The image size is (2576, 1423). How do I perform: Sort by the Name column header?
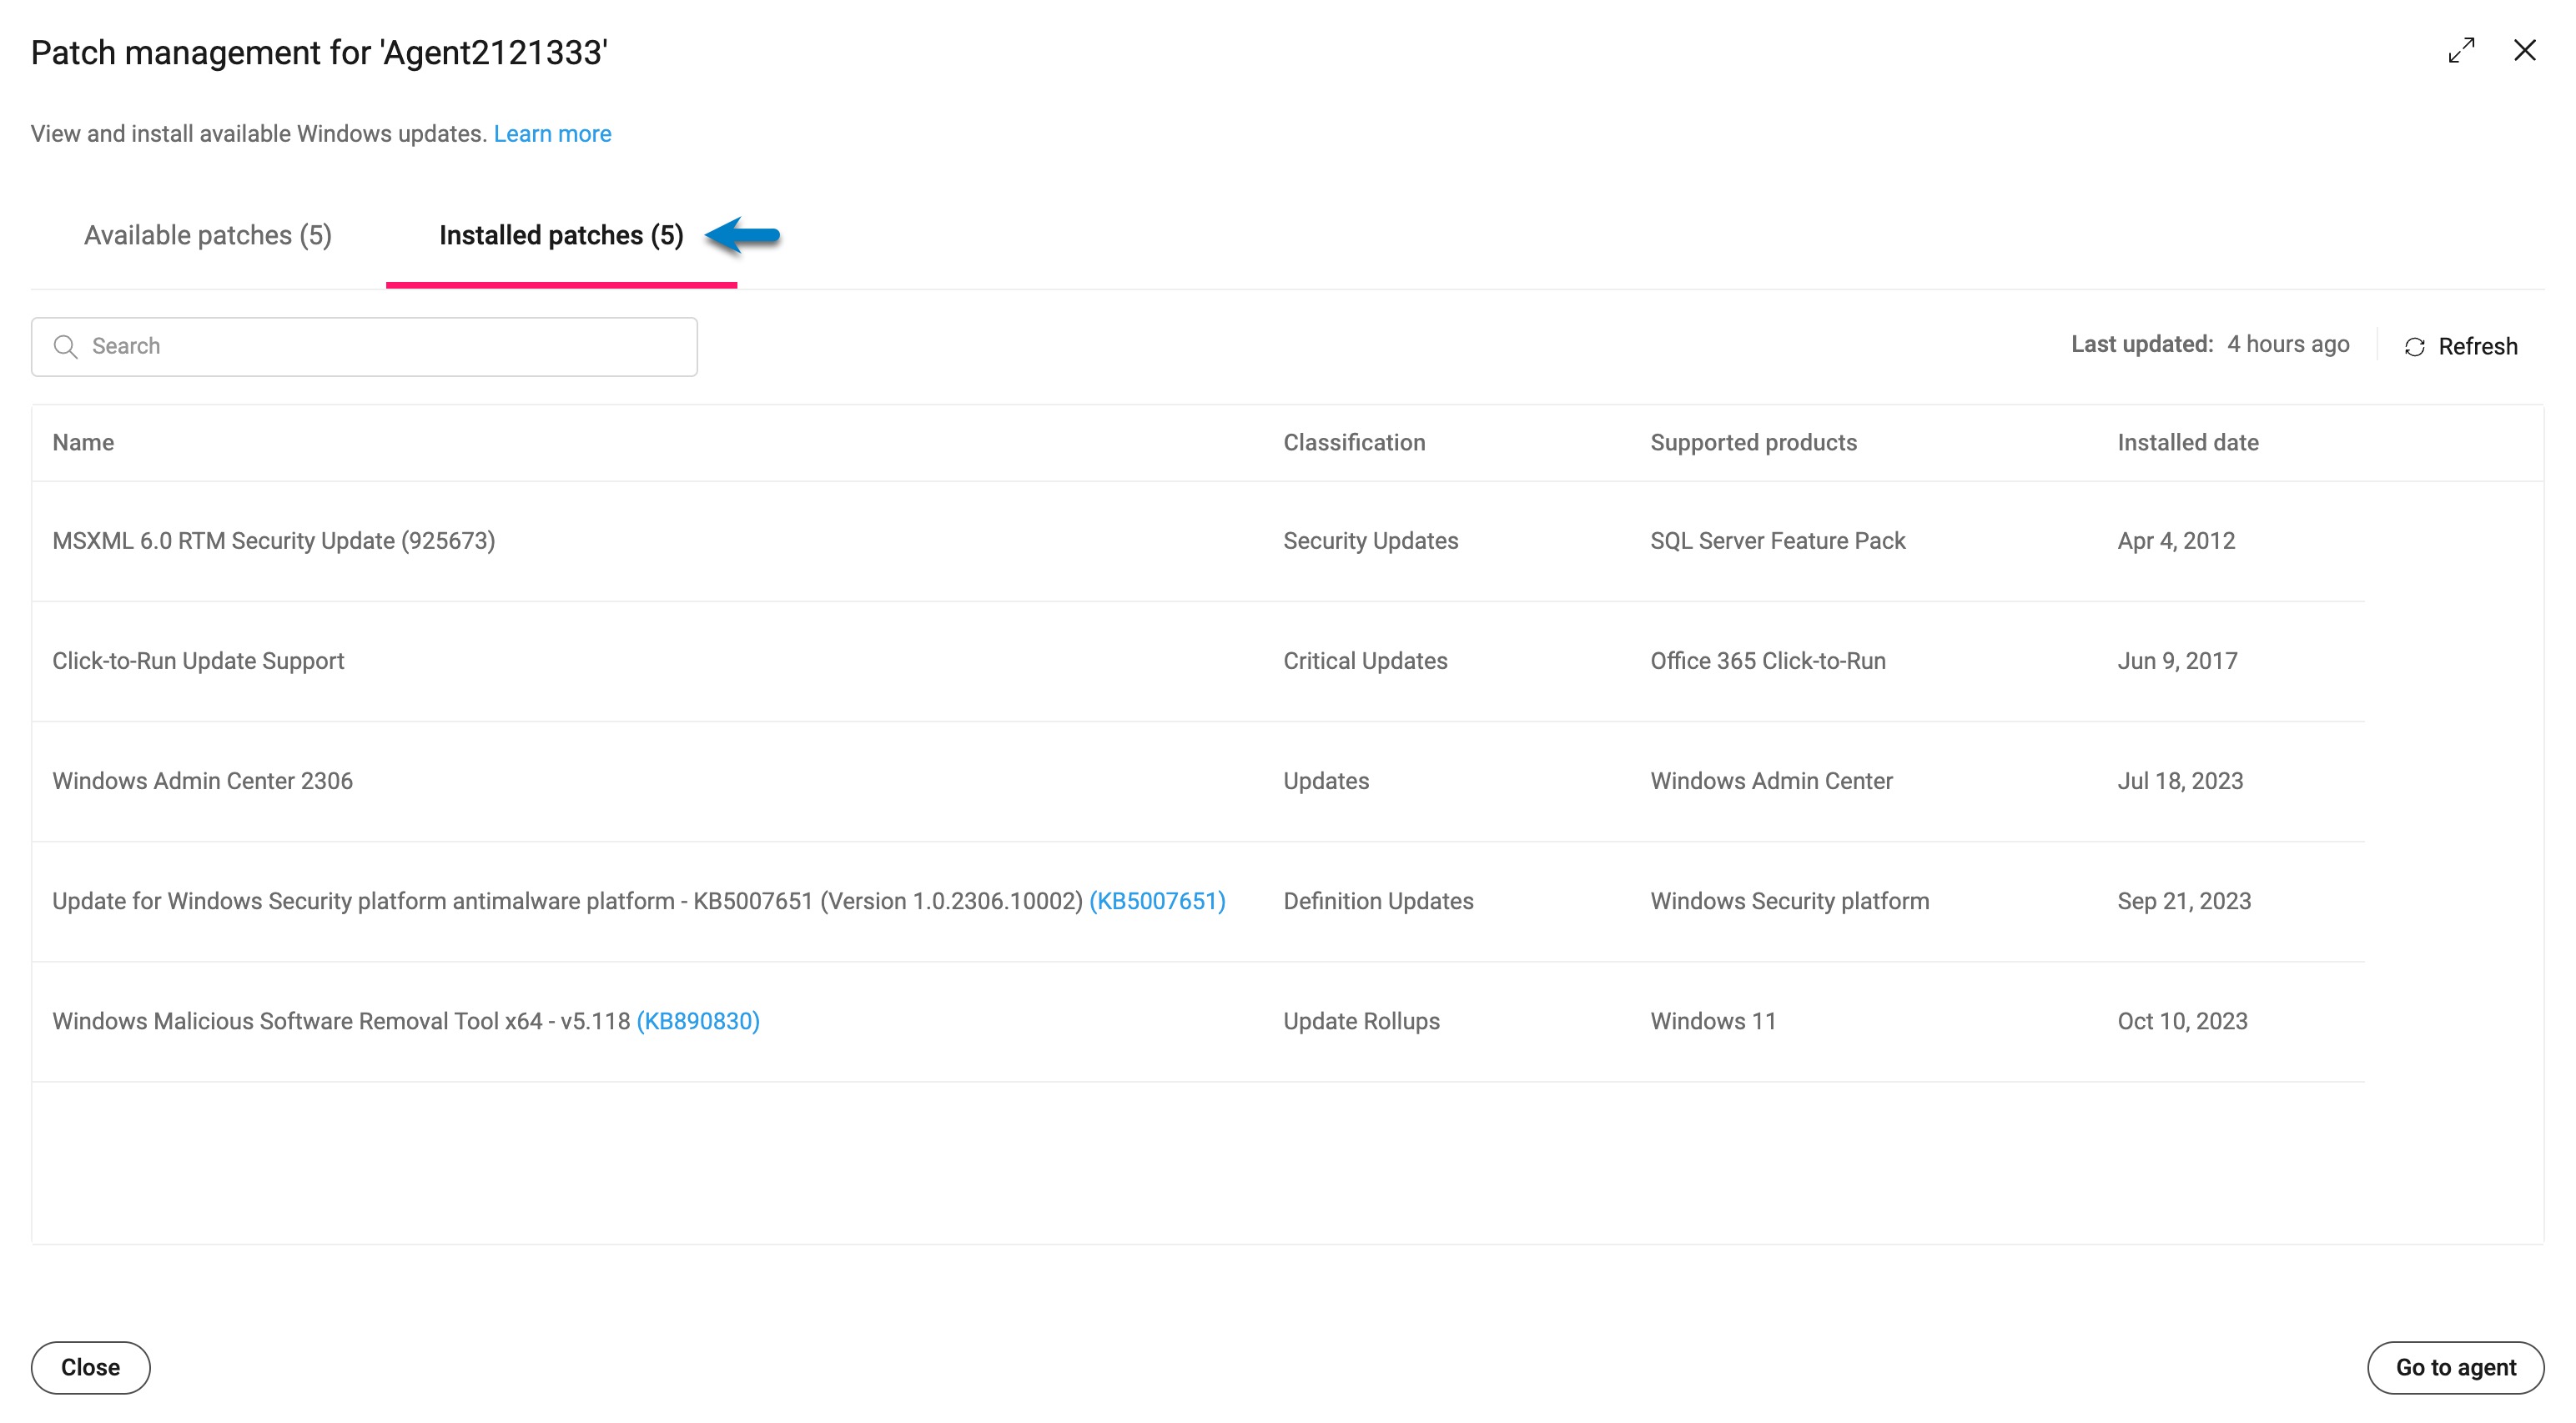[x=83, y=442]
